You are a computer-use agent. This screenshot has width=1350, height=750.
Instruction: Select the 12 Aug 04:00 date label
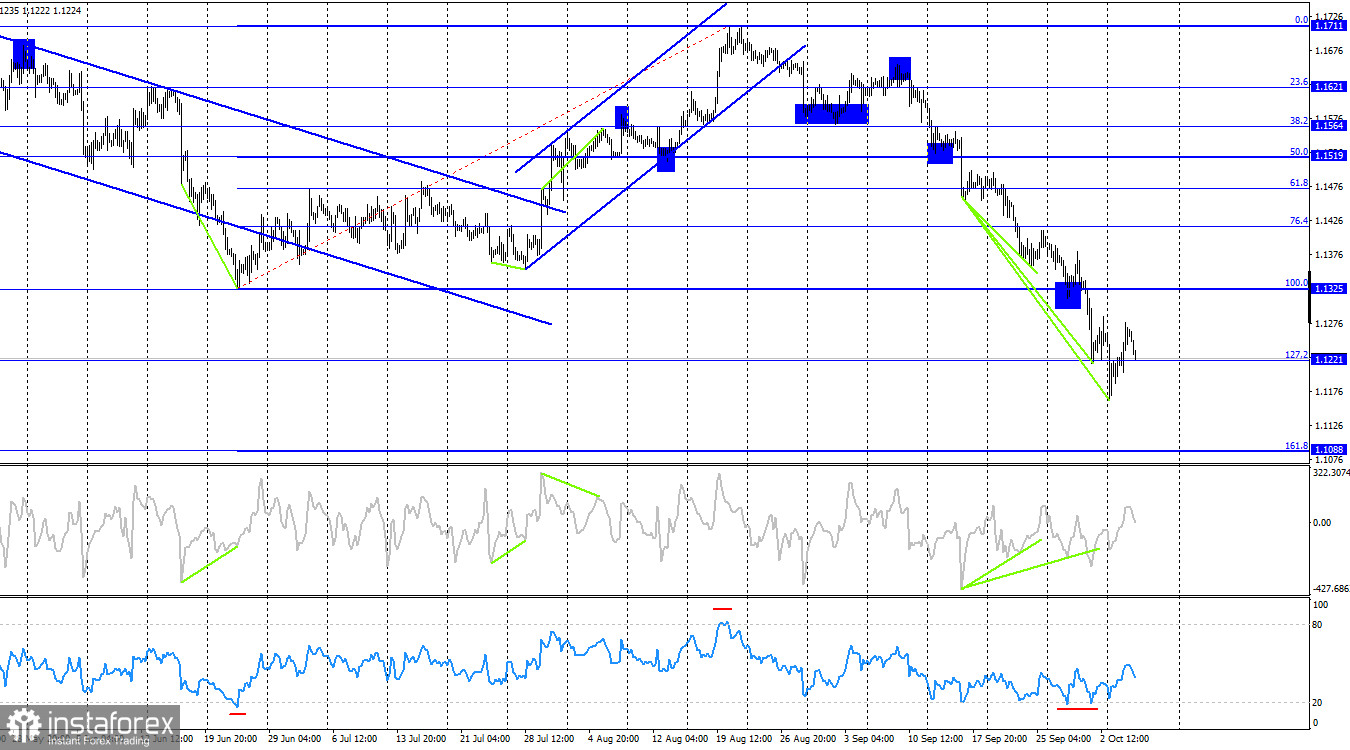680,739
